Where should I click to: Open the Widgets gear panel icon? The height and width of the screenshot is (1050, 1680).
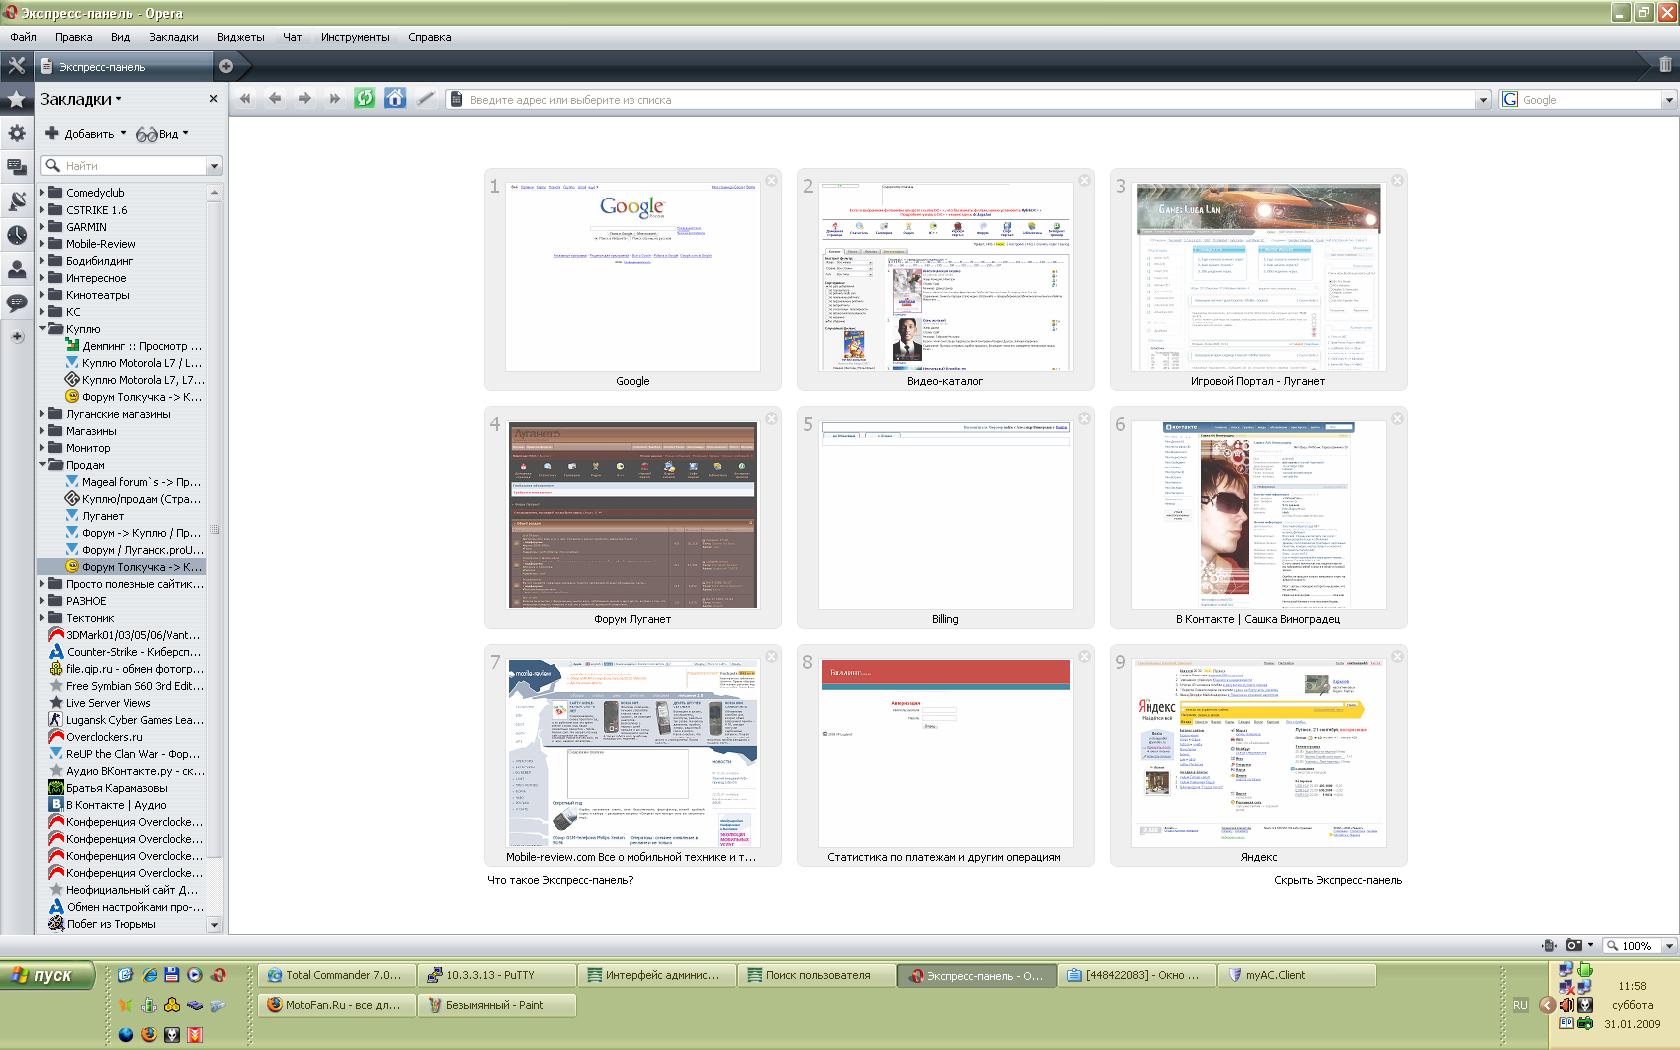click(x=17, y=133)
